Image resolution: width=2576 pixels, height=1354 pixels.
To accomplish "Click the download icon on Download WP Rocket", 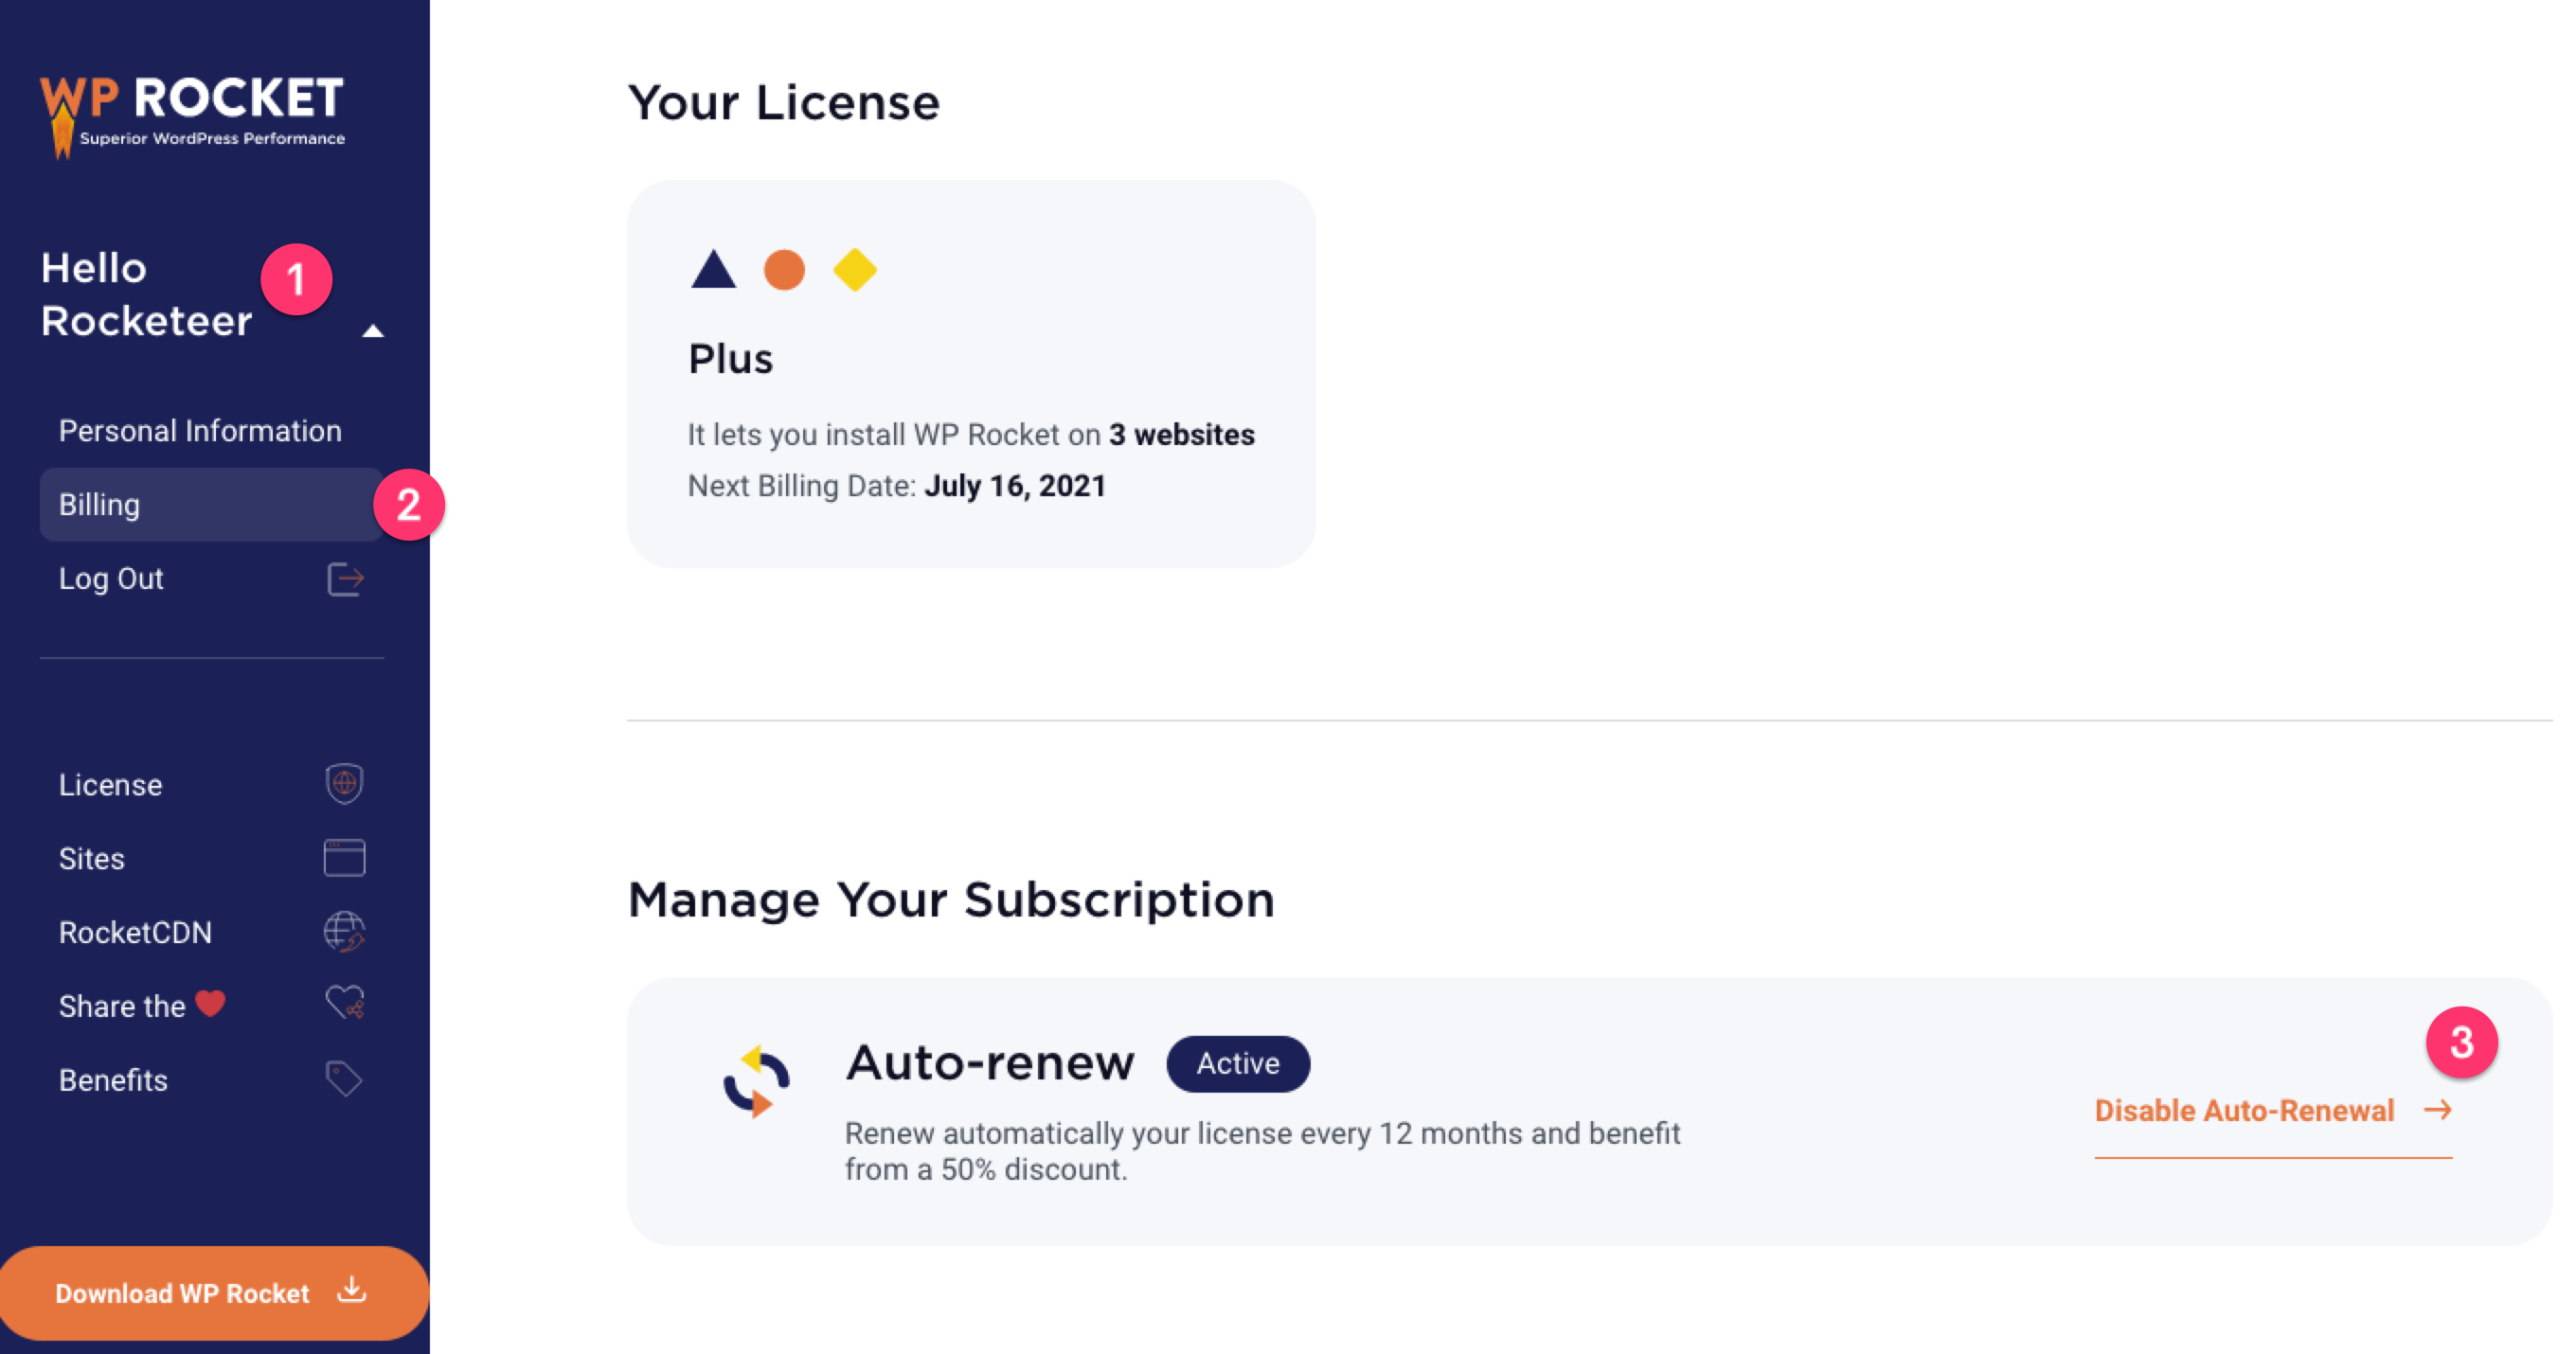I will tap(352, 1292).
